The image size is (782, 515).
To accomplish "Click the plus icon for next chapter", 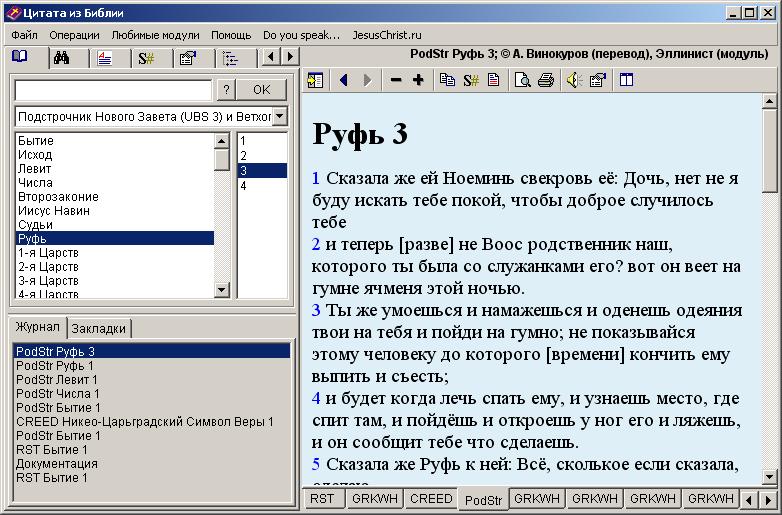I will (x=418, y=81).
